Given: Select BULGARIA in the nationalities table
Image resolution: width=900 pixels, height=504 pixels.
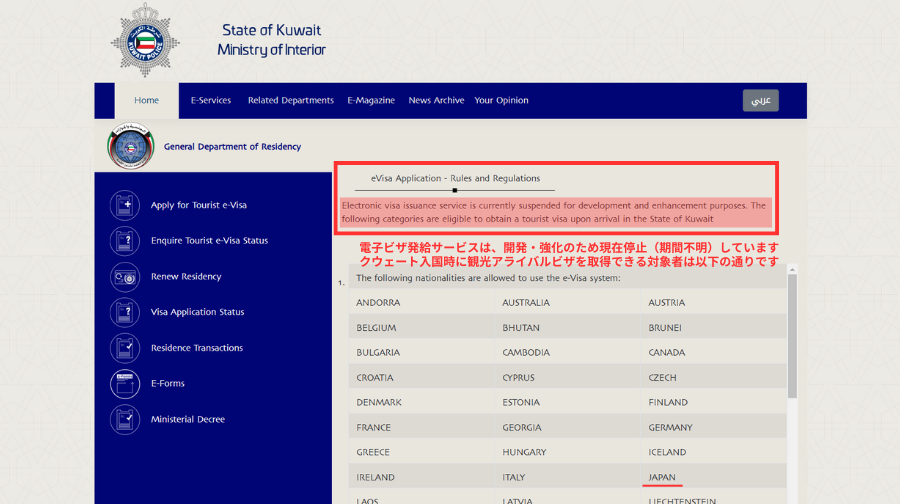Looking at the screenshot, I should (x=378, y=352).
